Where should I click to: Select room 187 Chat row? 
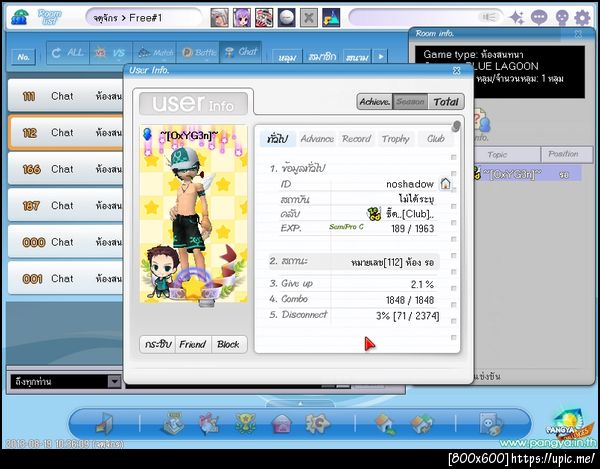(x=65, y=205)
